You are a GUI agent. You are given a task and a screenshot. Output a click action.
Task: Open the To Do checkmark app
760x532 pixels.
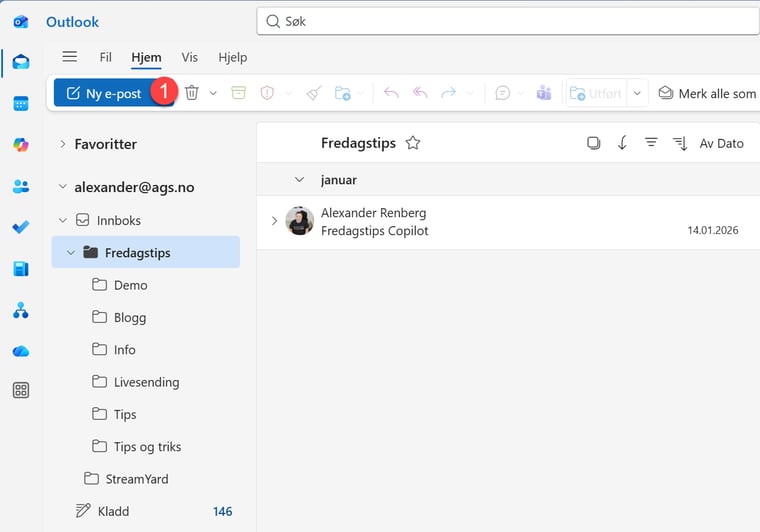(21, 227)
